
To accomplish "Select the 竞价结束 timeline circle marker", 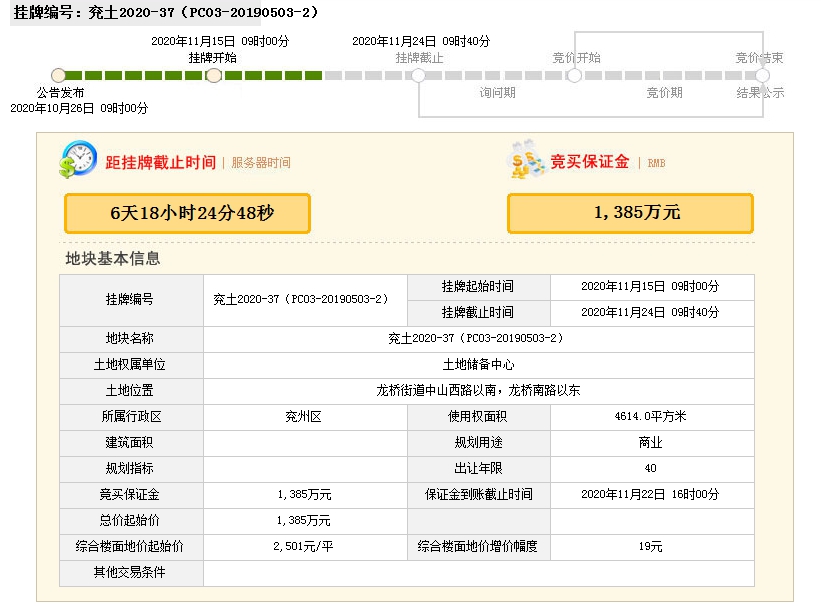I will pos(762,75).
